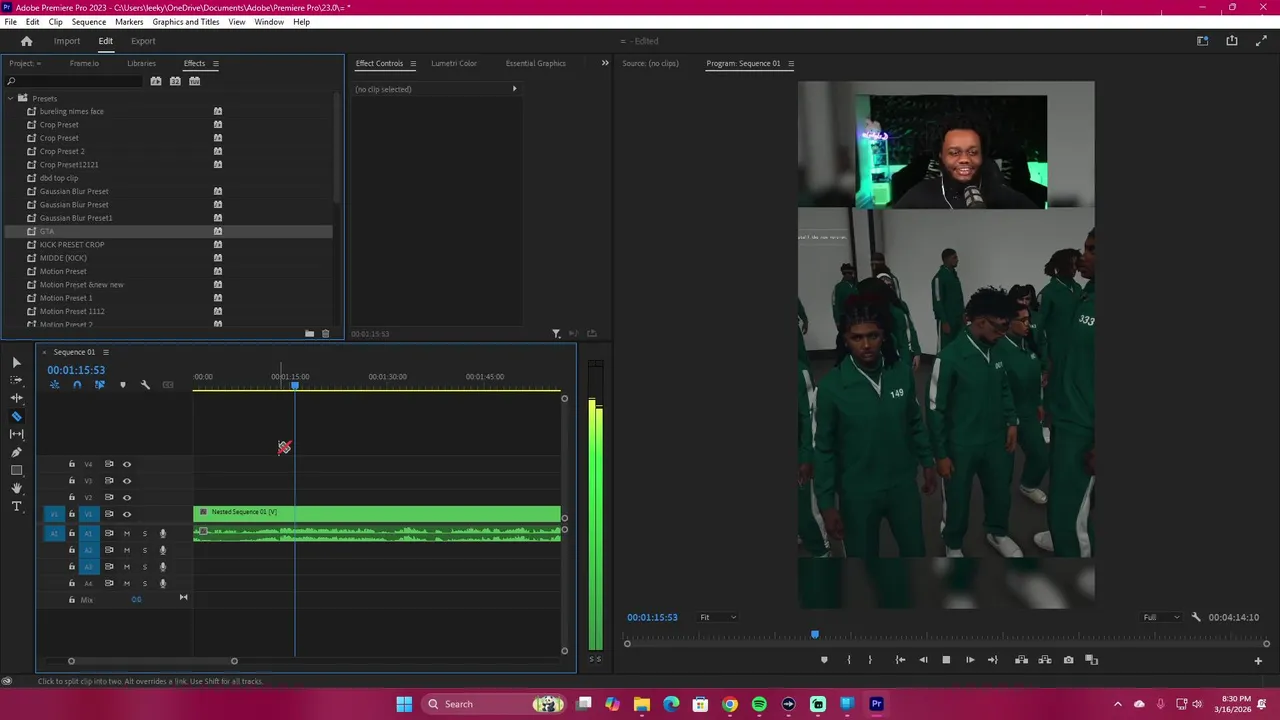Step back one frame

coord(923,660)
